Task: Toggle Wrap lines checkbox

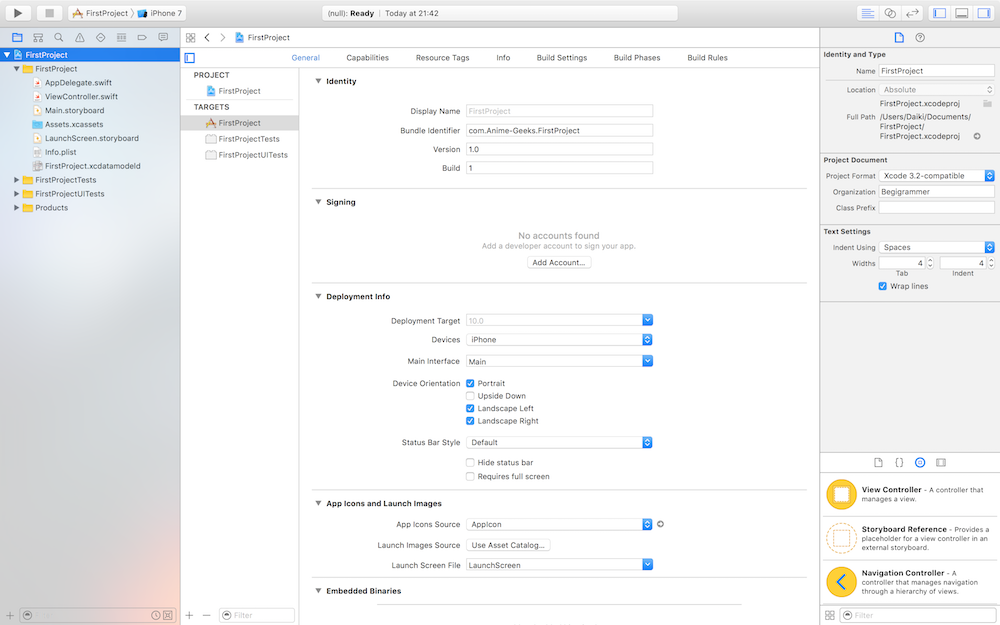Action: tap(883, 286)
